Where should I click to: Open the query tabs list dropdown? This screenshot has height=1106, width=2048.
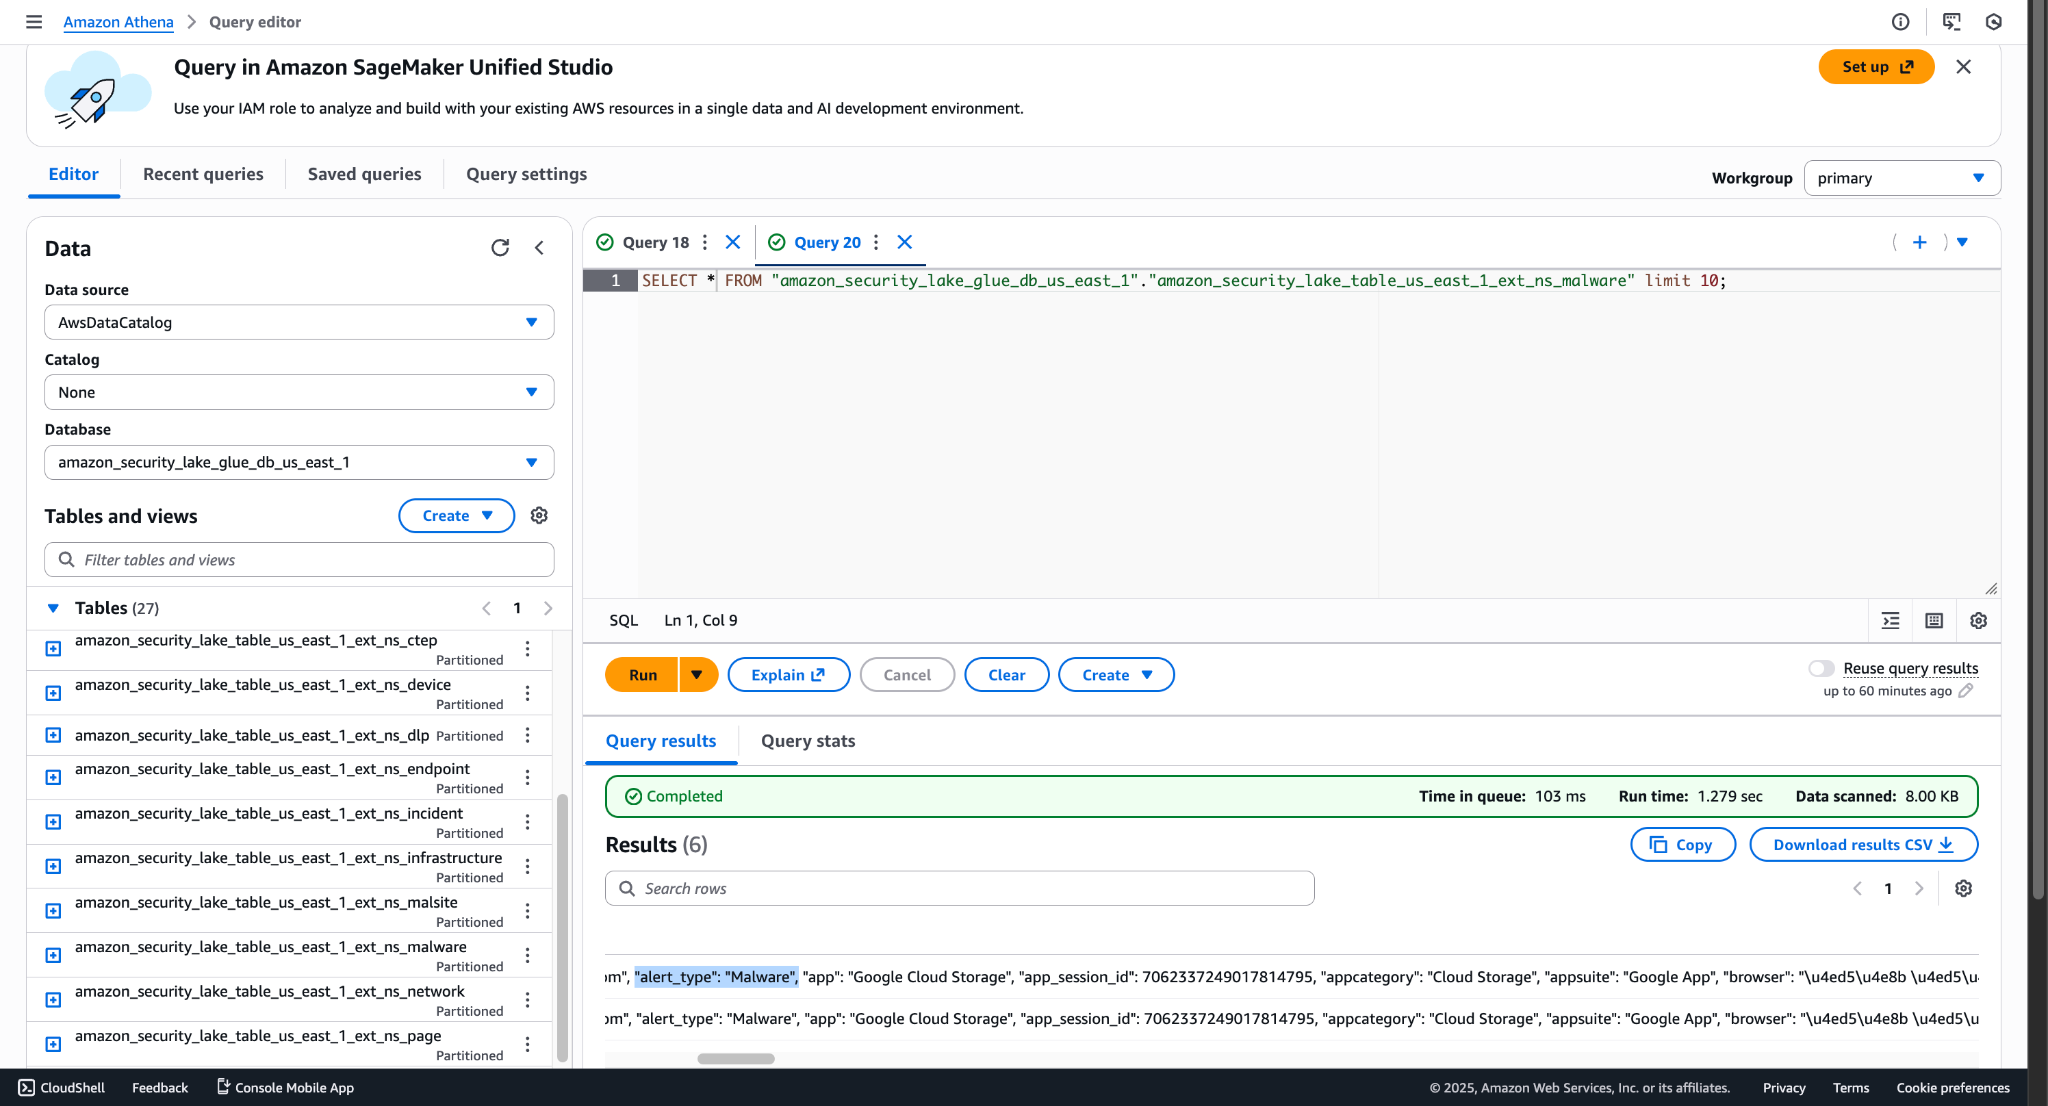coord(1962,242)
